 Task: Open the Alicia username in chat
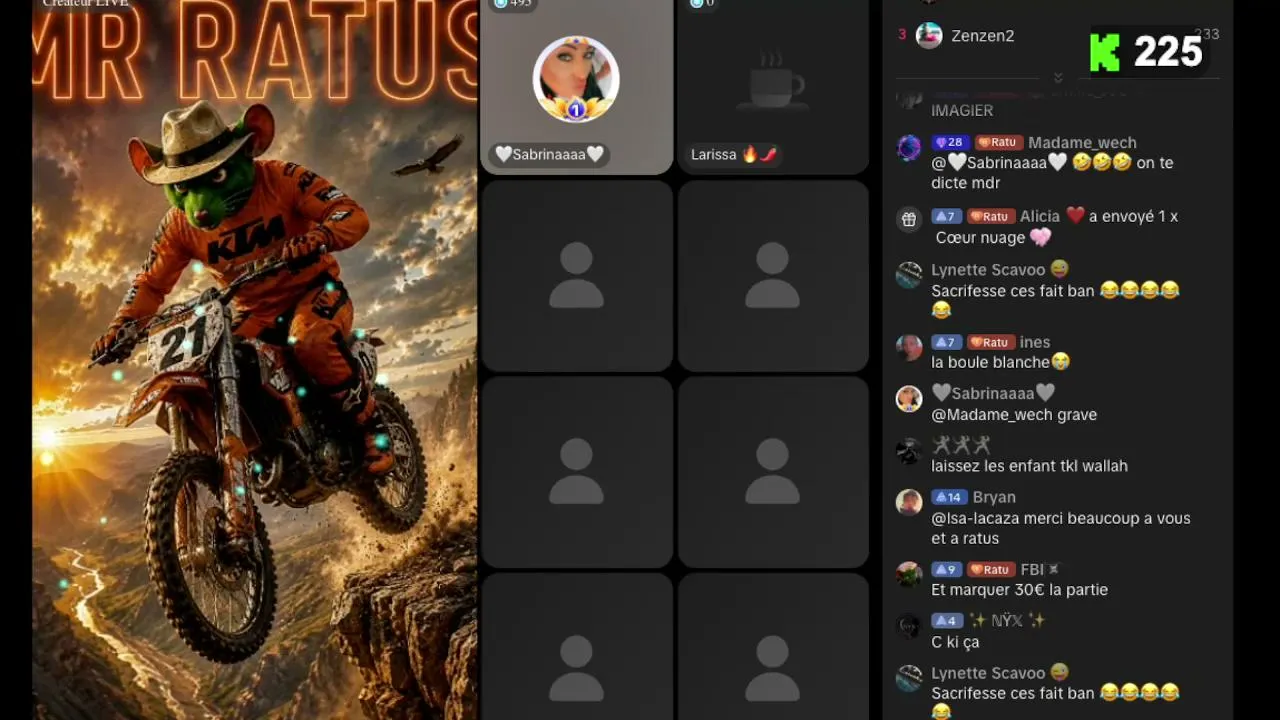[1040, 216]
